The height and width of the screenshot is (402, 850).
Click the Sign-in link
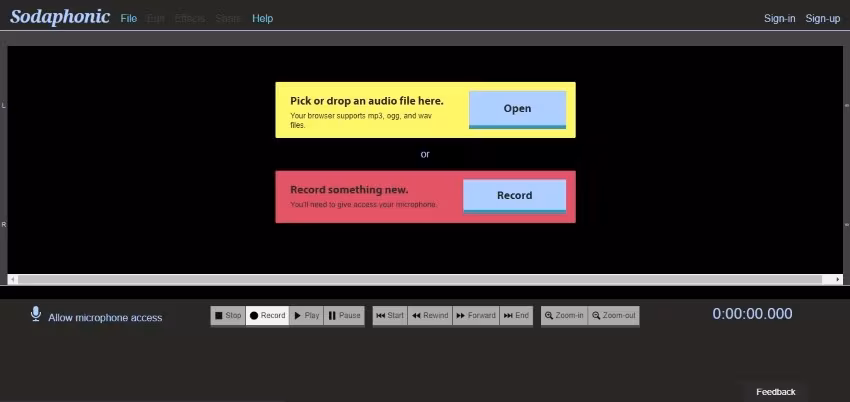(x=780, y=18)
